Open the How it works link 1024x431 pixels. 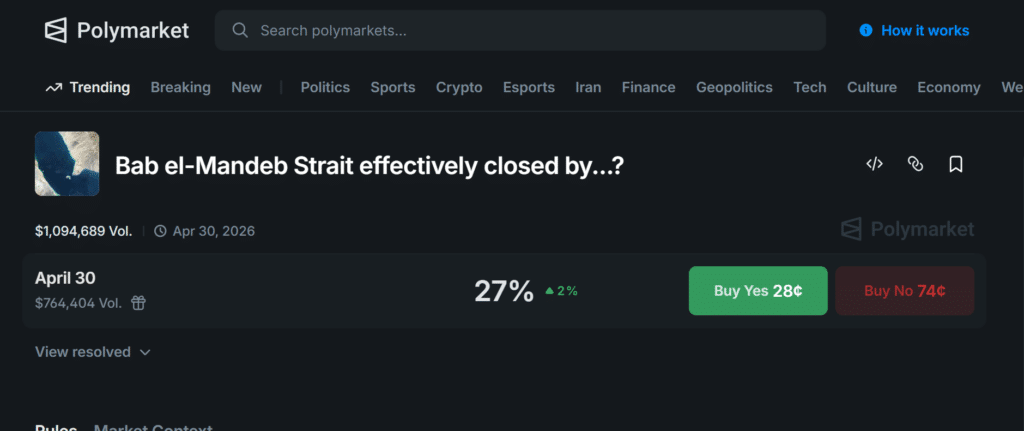coord(924,31)
